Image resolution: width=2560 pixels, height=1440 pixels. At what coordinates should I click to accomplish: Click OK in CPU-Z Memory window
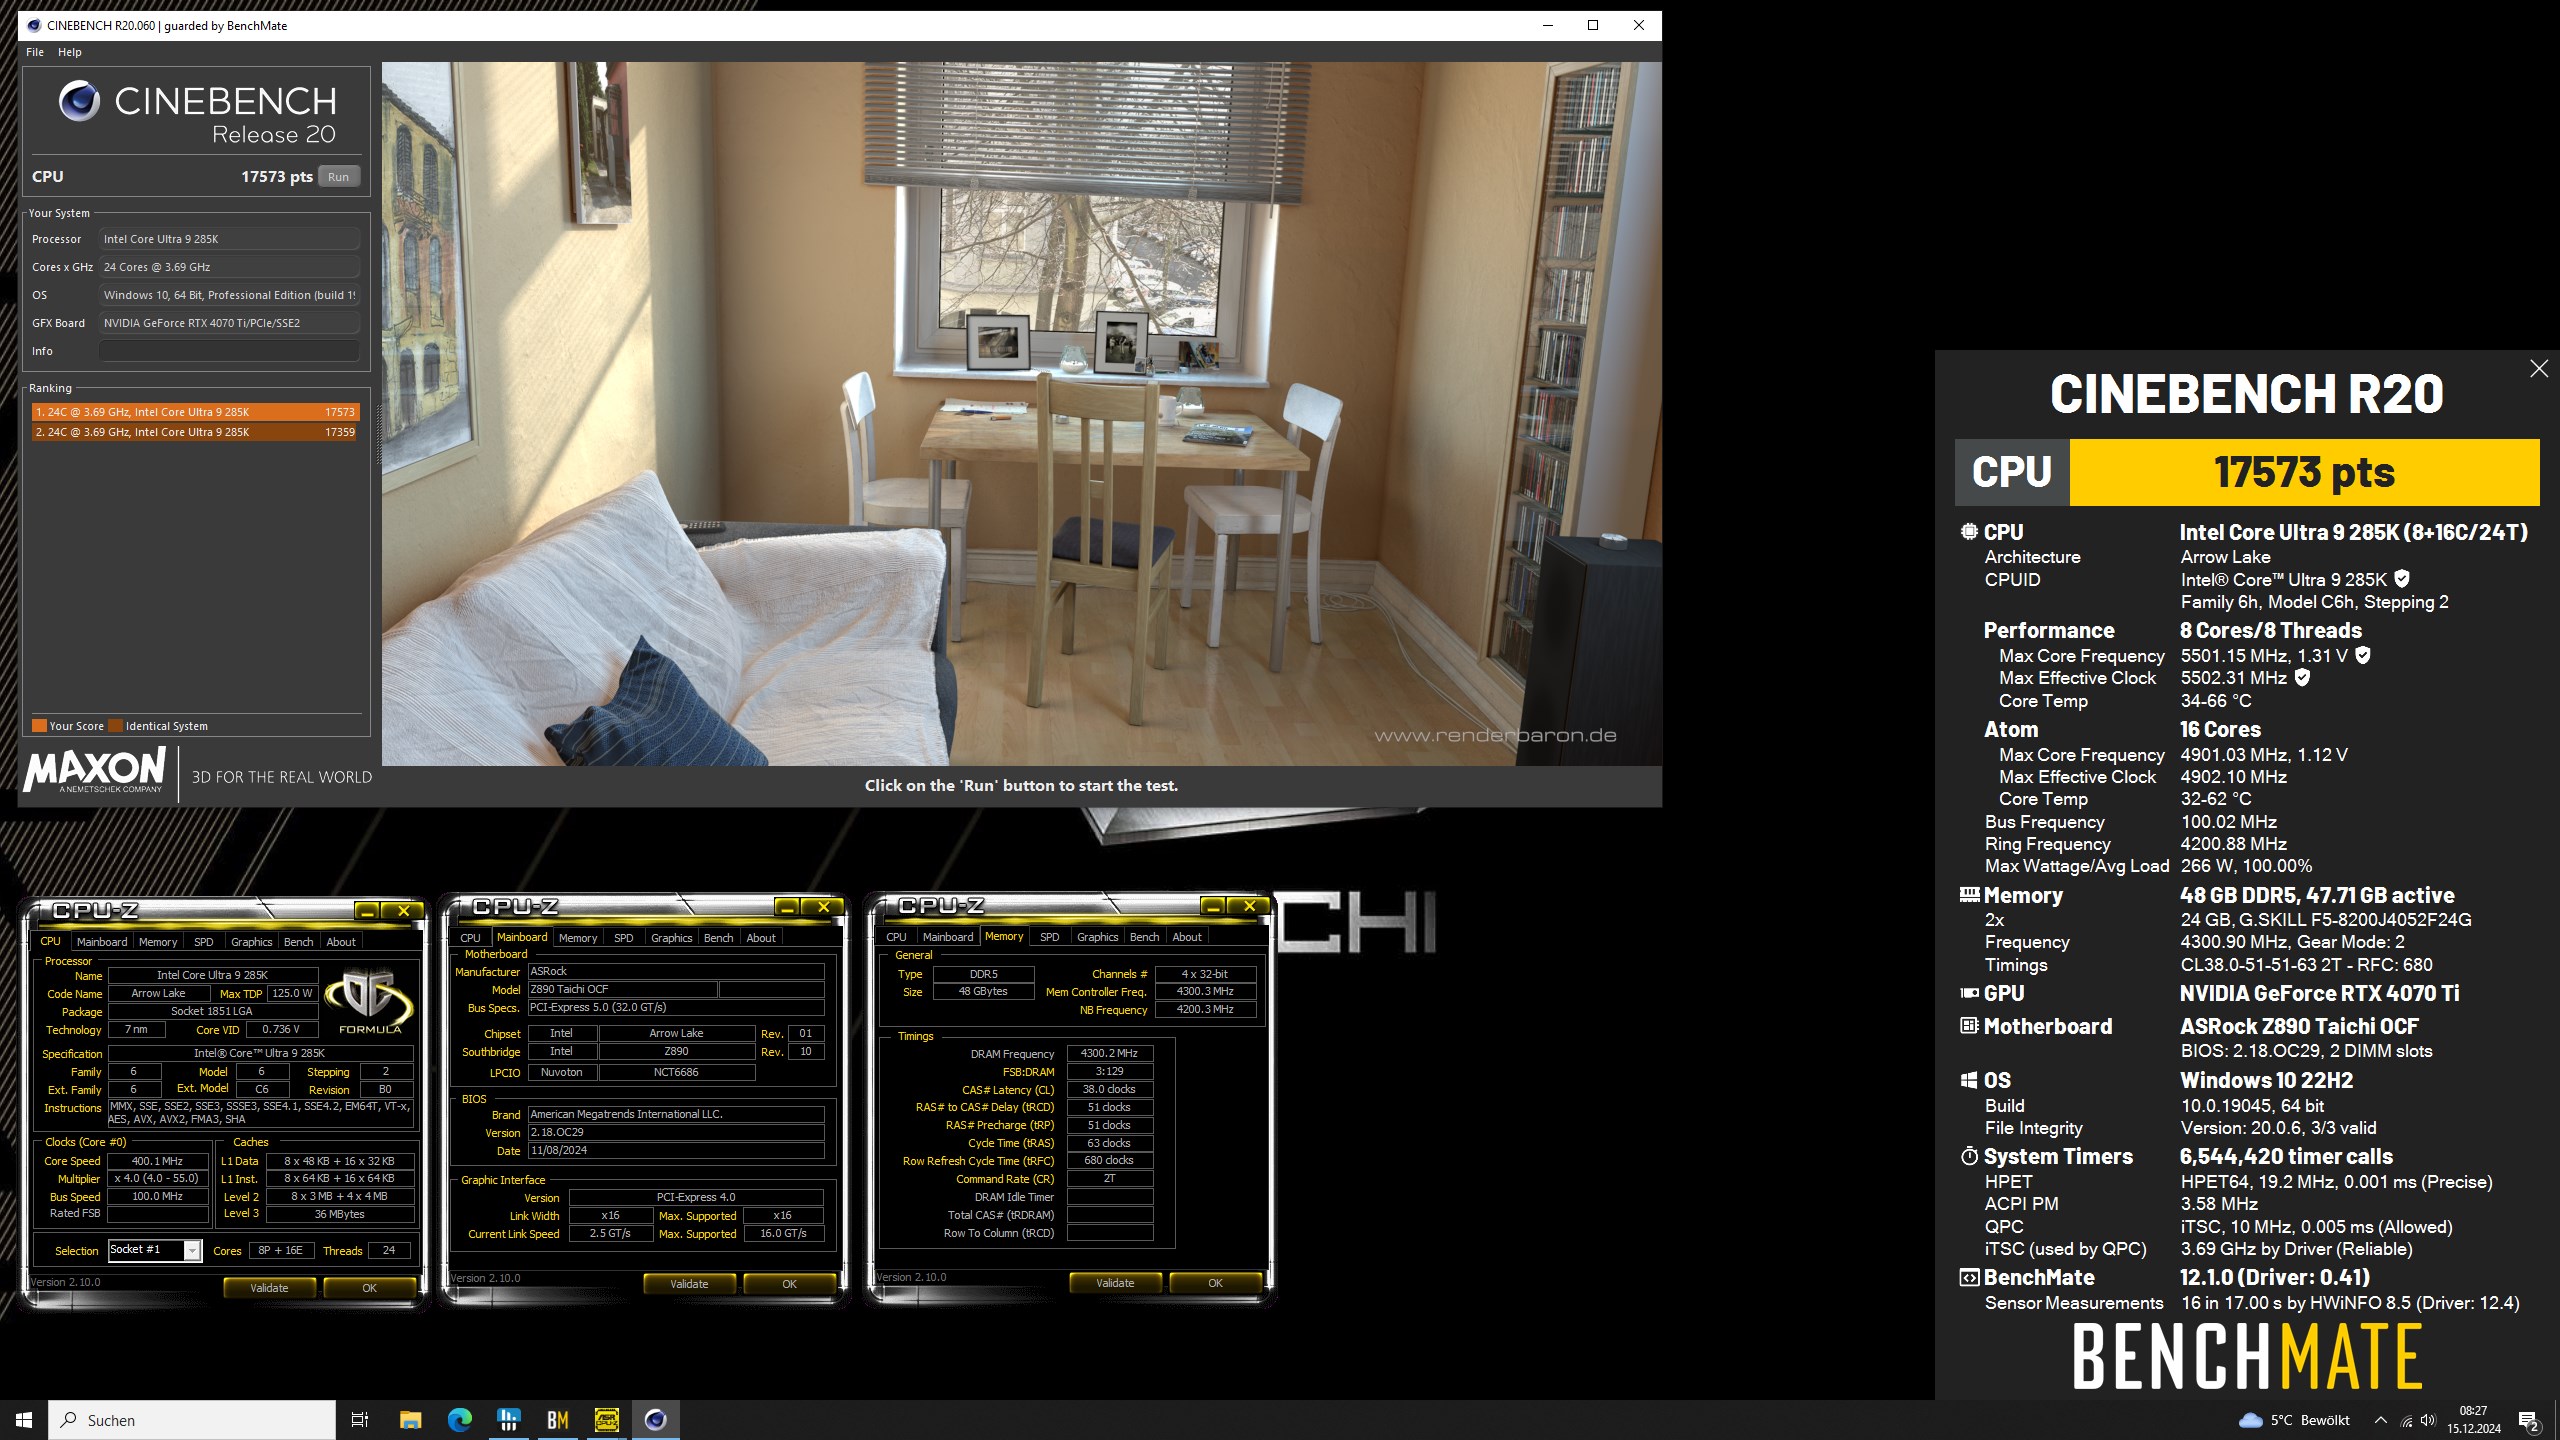(1215, 1283)
